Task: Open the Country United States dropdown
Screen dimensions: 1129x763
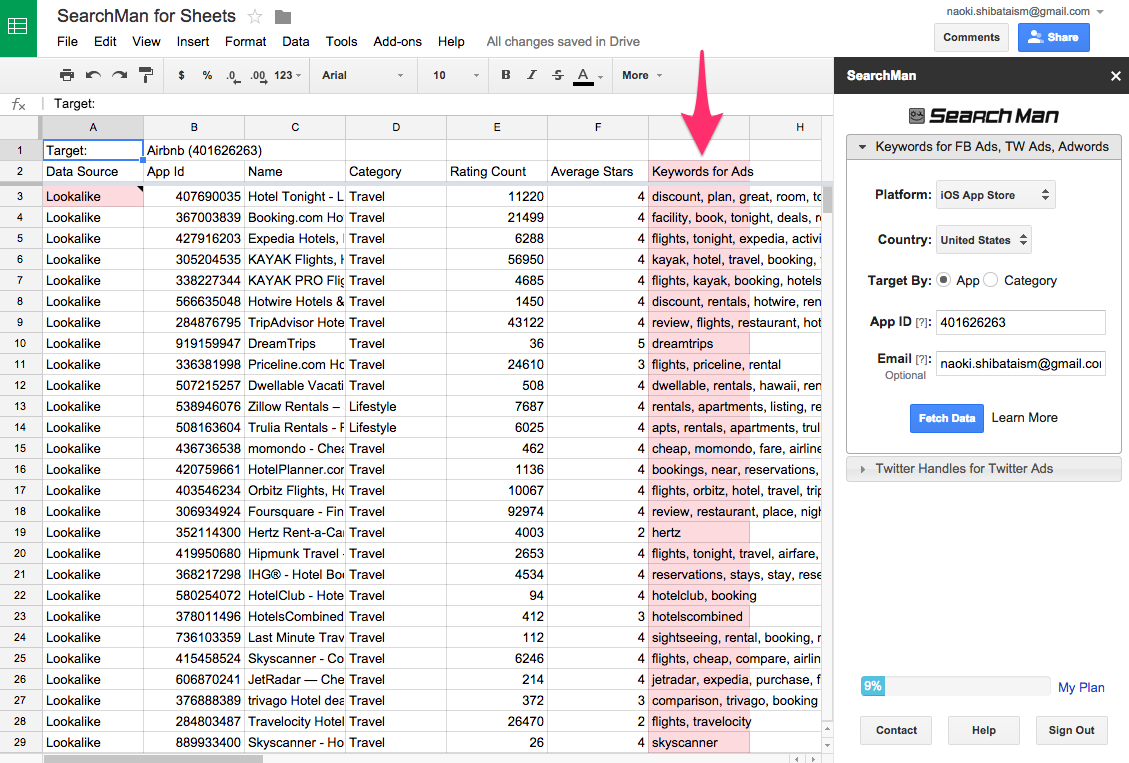Action: point(984,240)
